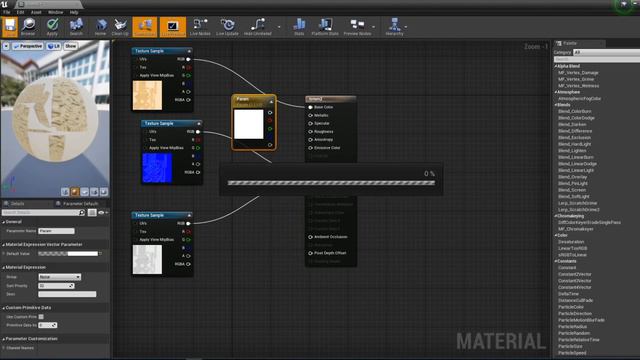This screenshot has width=640, height=360.
Task: Click the Default Value color swatch
Action: pyautogui.click(x=68, y=253)
